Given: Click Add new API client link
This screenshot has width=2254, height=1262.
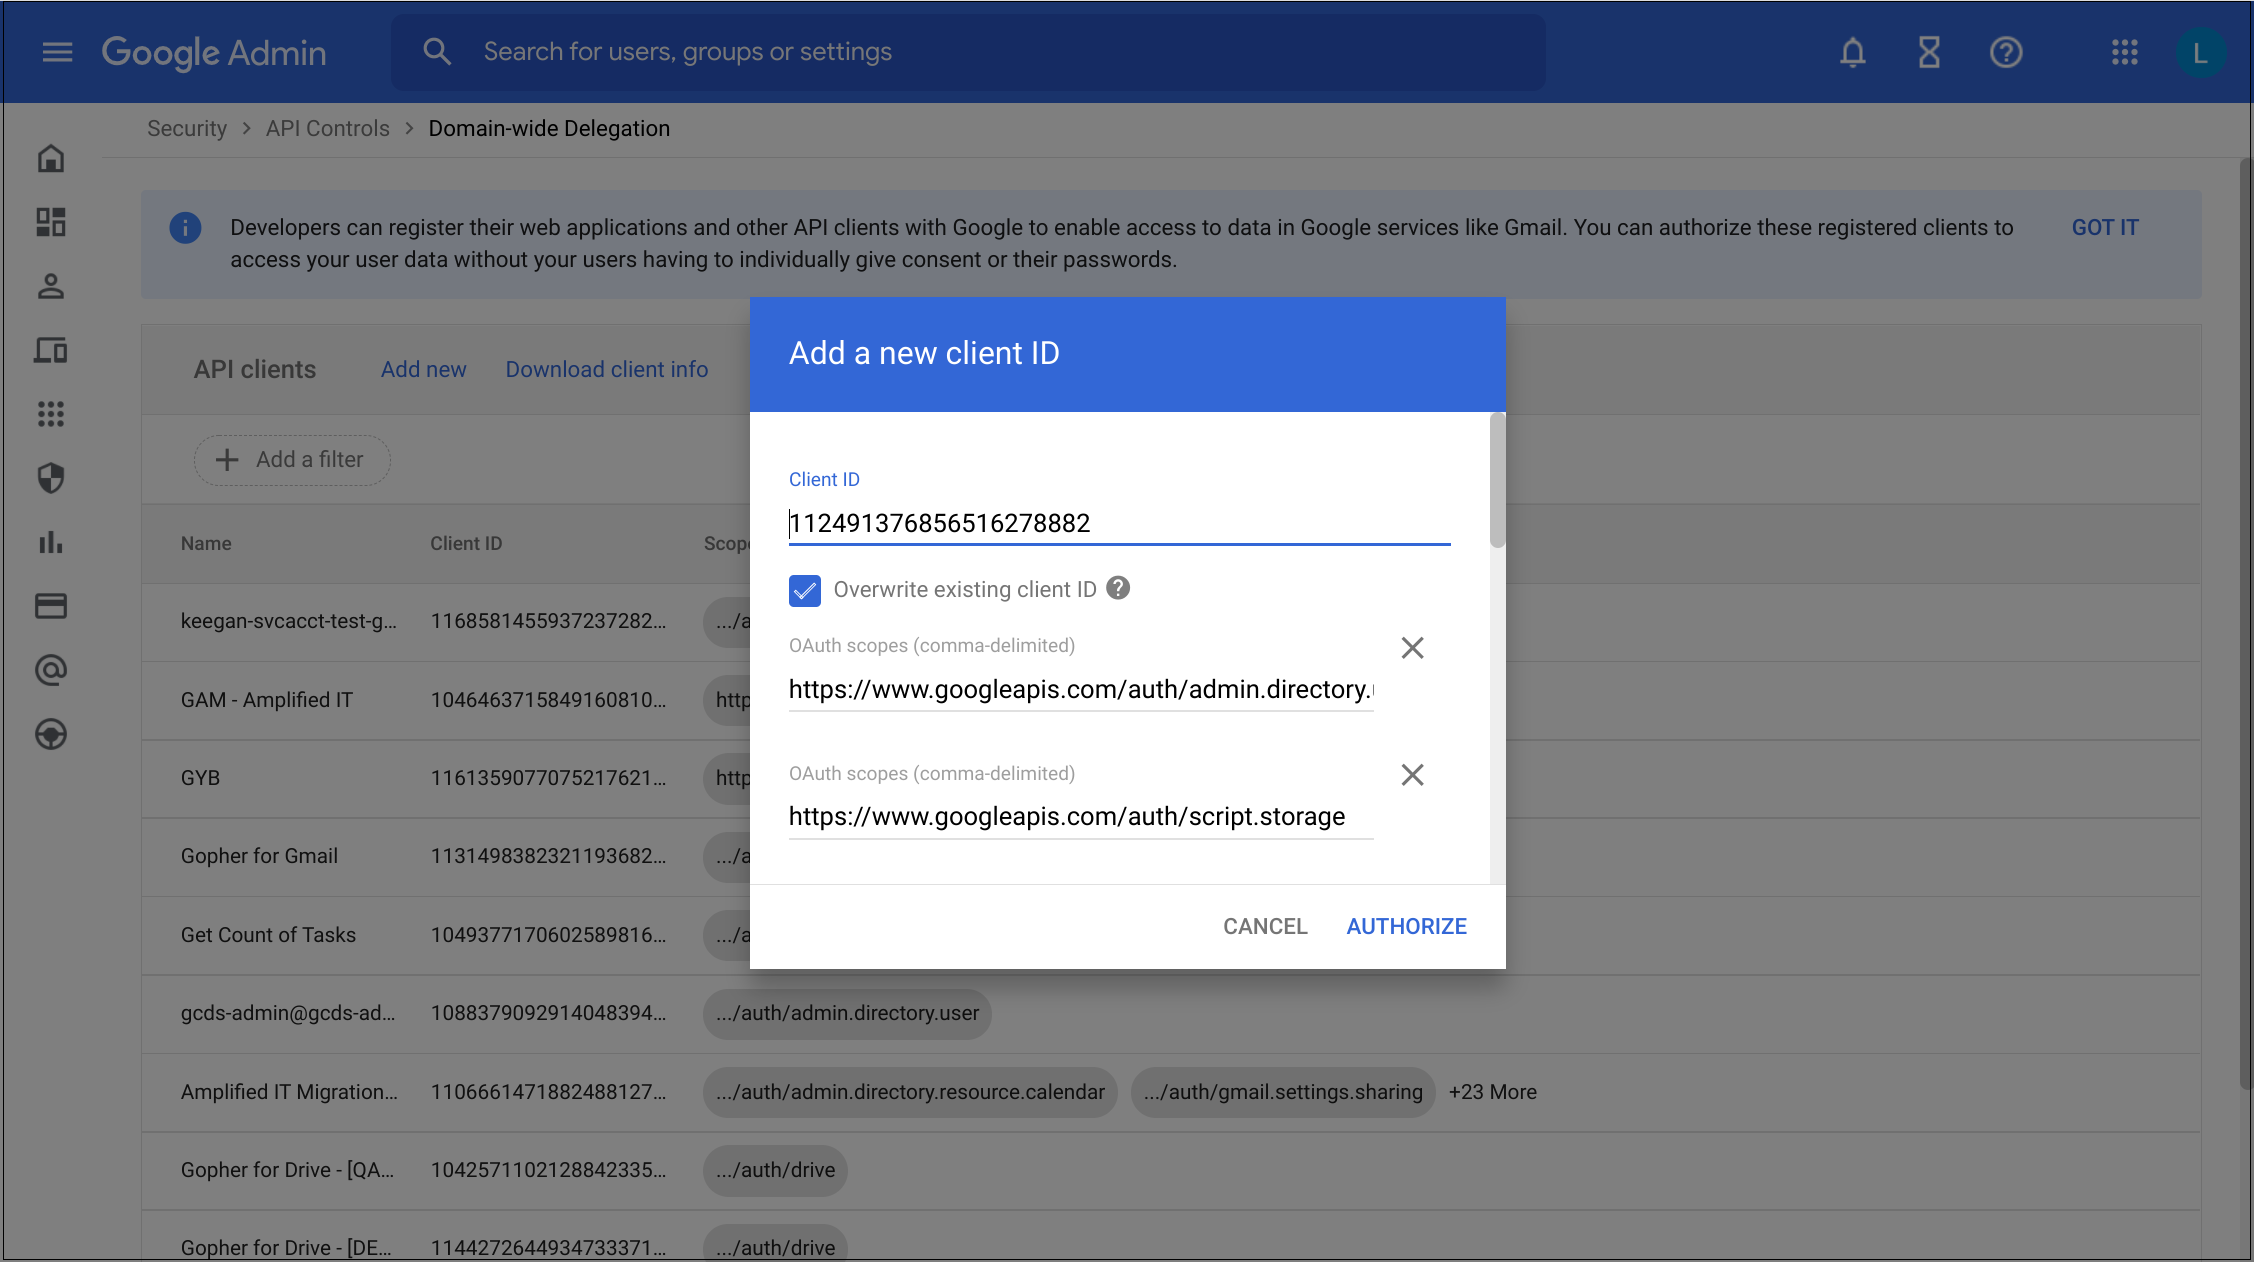Looking at the screenshot, I should (x=423, y=369).
